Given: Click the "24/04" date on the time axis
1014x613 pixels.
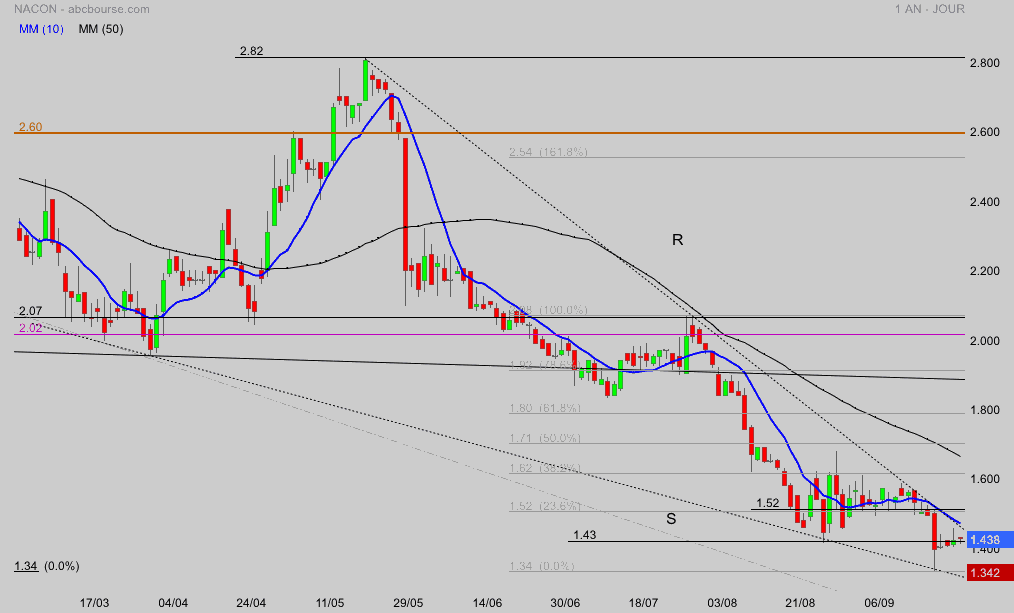Looking at the screenshot, I should click(251, 603).
